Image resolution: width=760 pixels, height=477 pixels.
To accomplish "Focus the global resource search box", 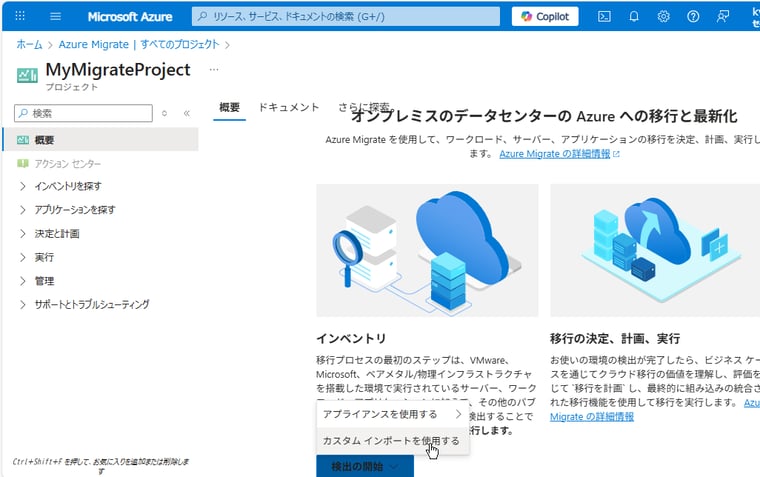I will (x=346, y=16).
